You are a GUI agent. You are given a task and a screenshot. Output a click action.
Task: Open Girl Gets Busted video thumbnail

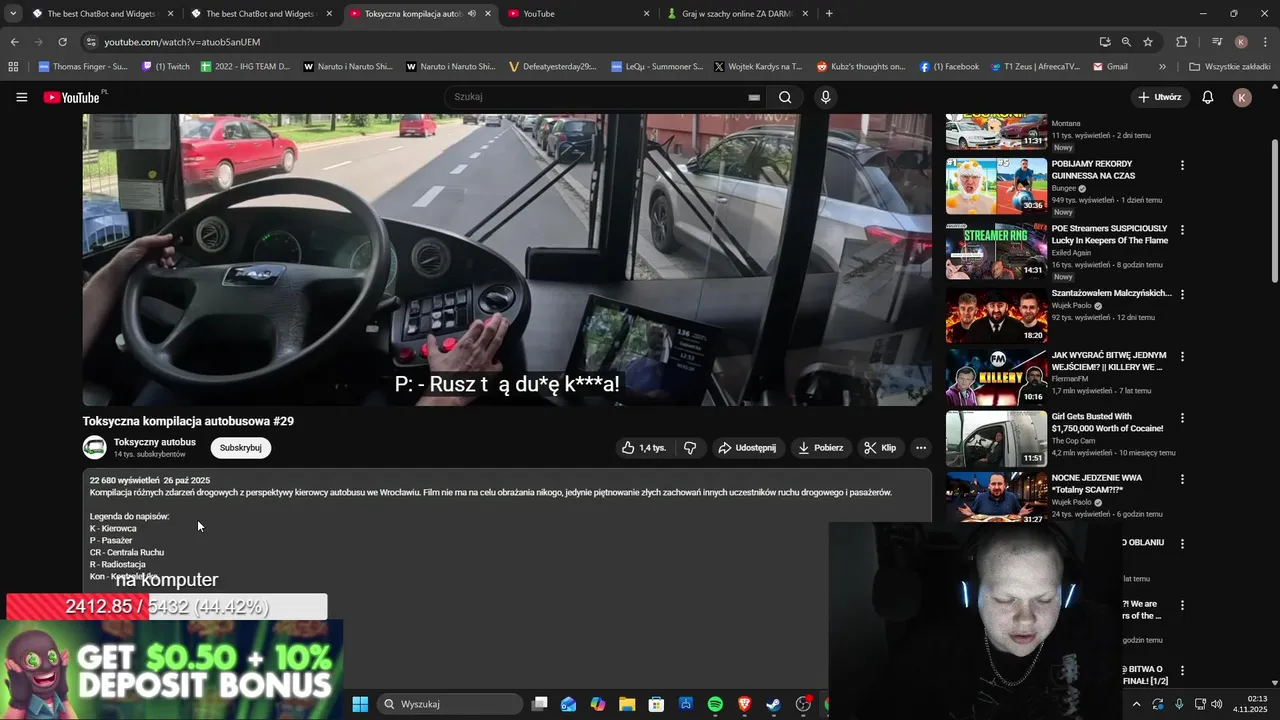(996, 439)
